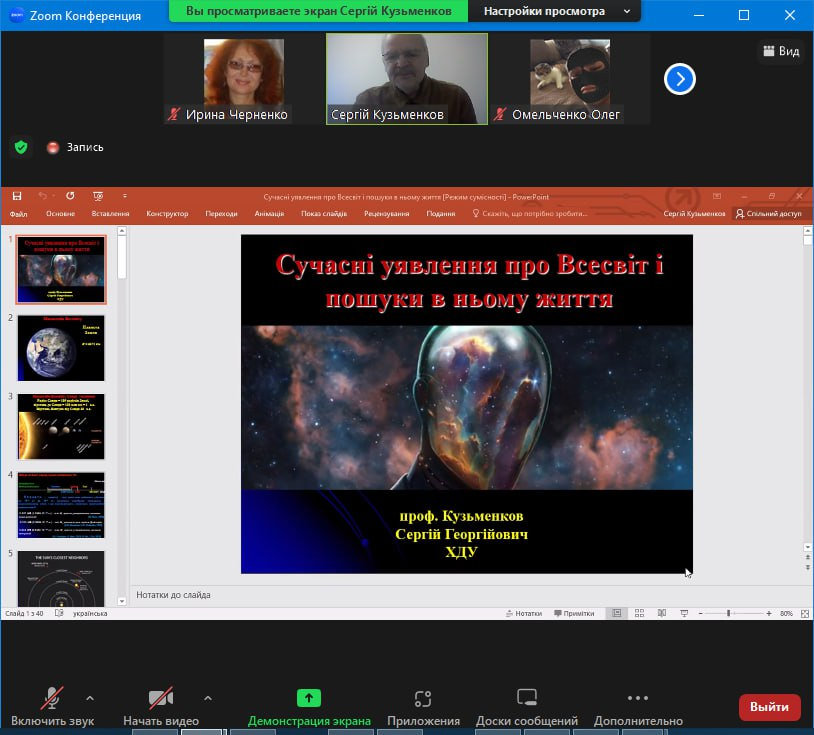
Task: Open the Конструктор ribbon tab
Action: click(167, 213)
